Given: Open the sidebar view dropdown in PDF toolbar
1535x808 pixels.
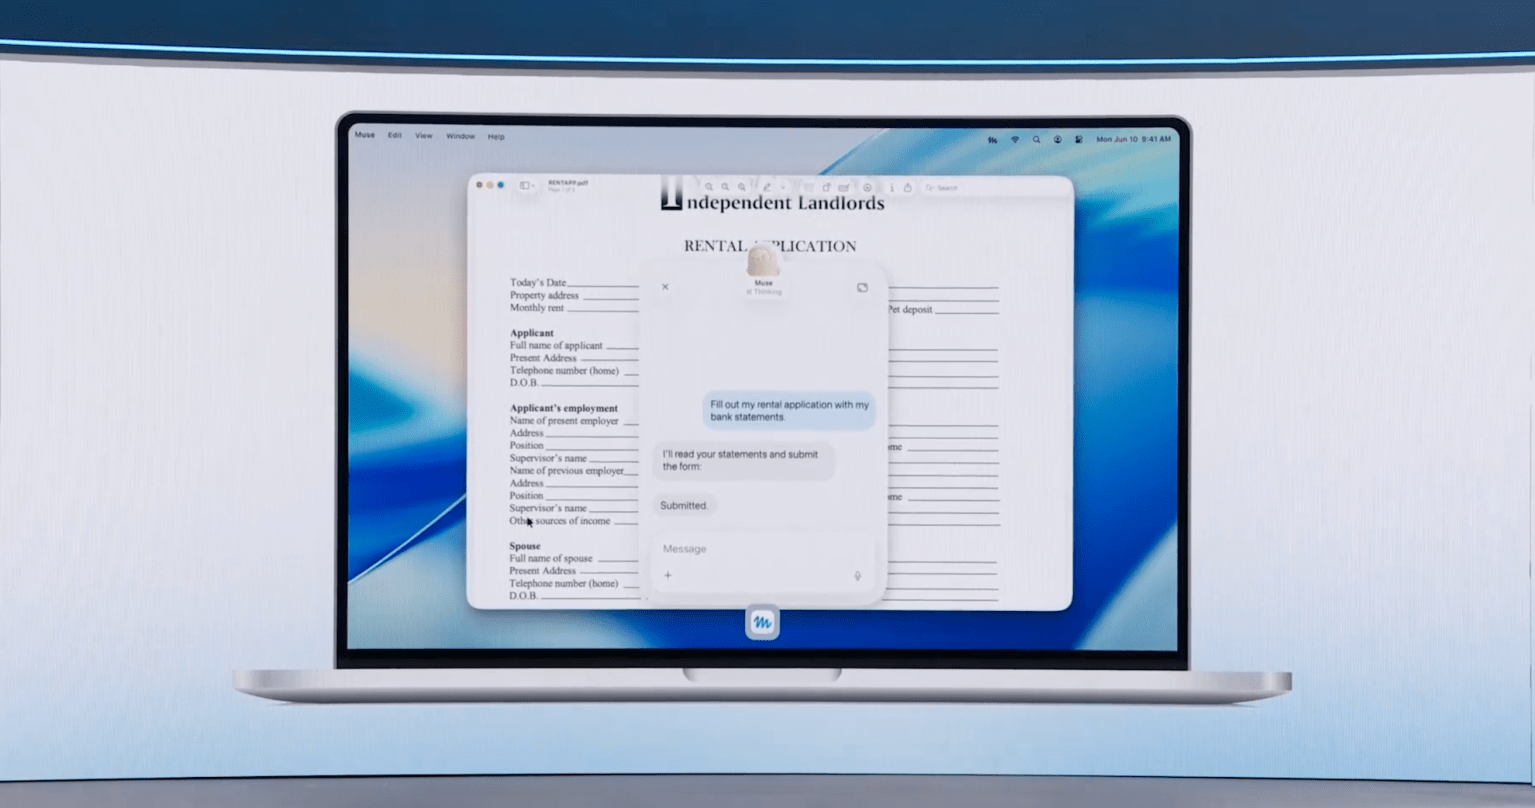Looking at the screenshot, I should [x=527, y=186].
